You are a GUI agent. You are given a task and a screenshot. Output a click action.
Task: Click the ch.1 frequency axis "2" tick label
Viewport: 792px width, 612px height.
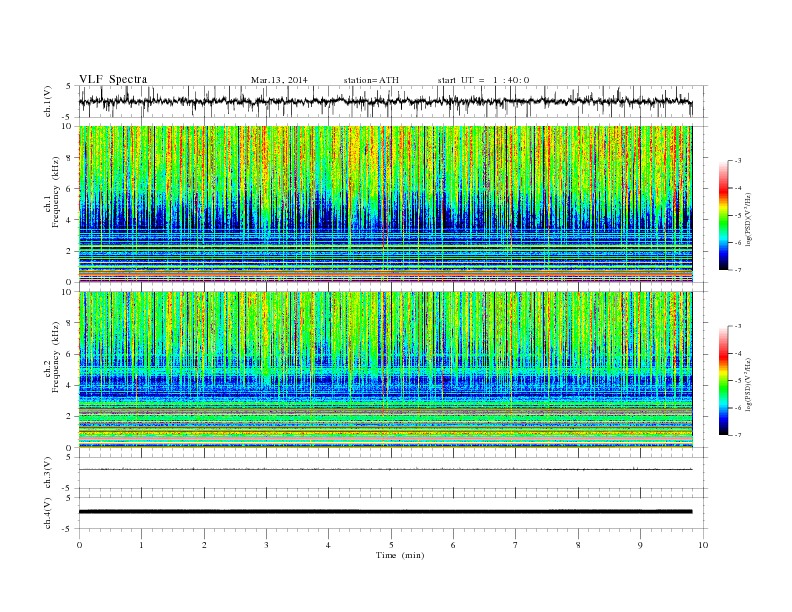pos(69,251)
